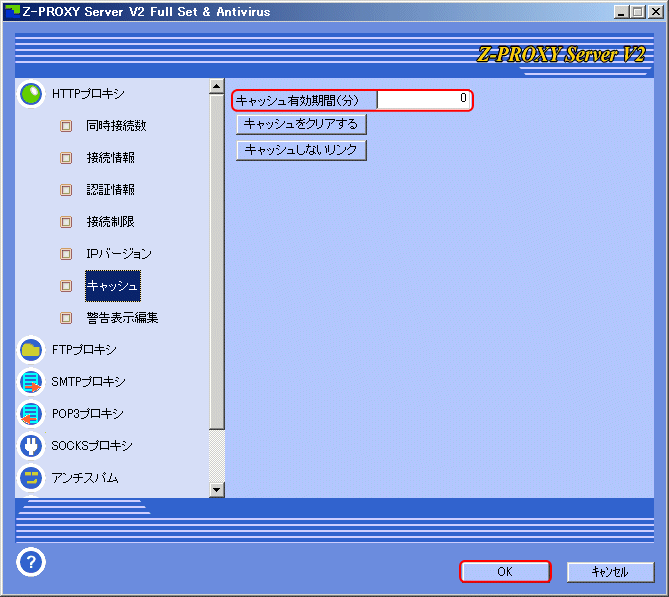
Task: Close the Z-PROXY Server window
Action: point(655,12)
